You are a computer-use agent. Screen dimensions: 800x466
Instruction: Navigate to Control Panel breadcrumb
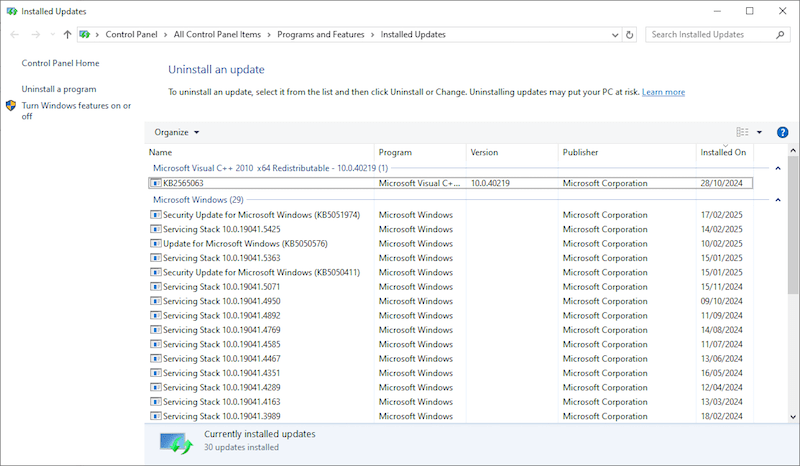click(131, 35)
